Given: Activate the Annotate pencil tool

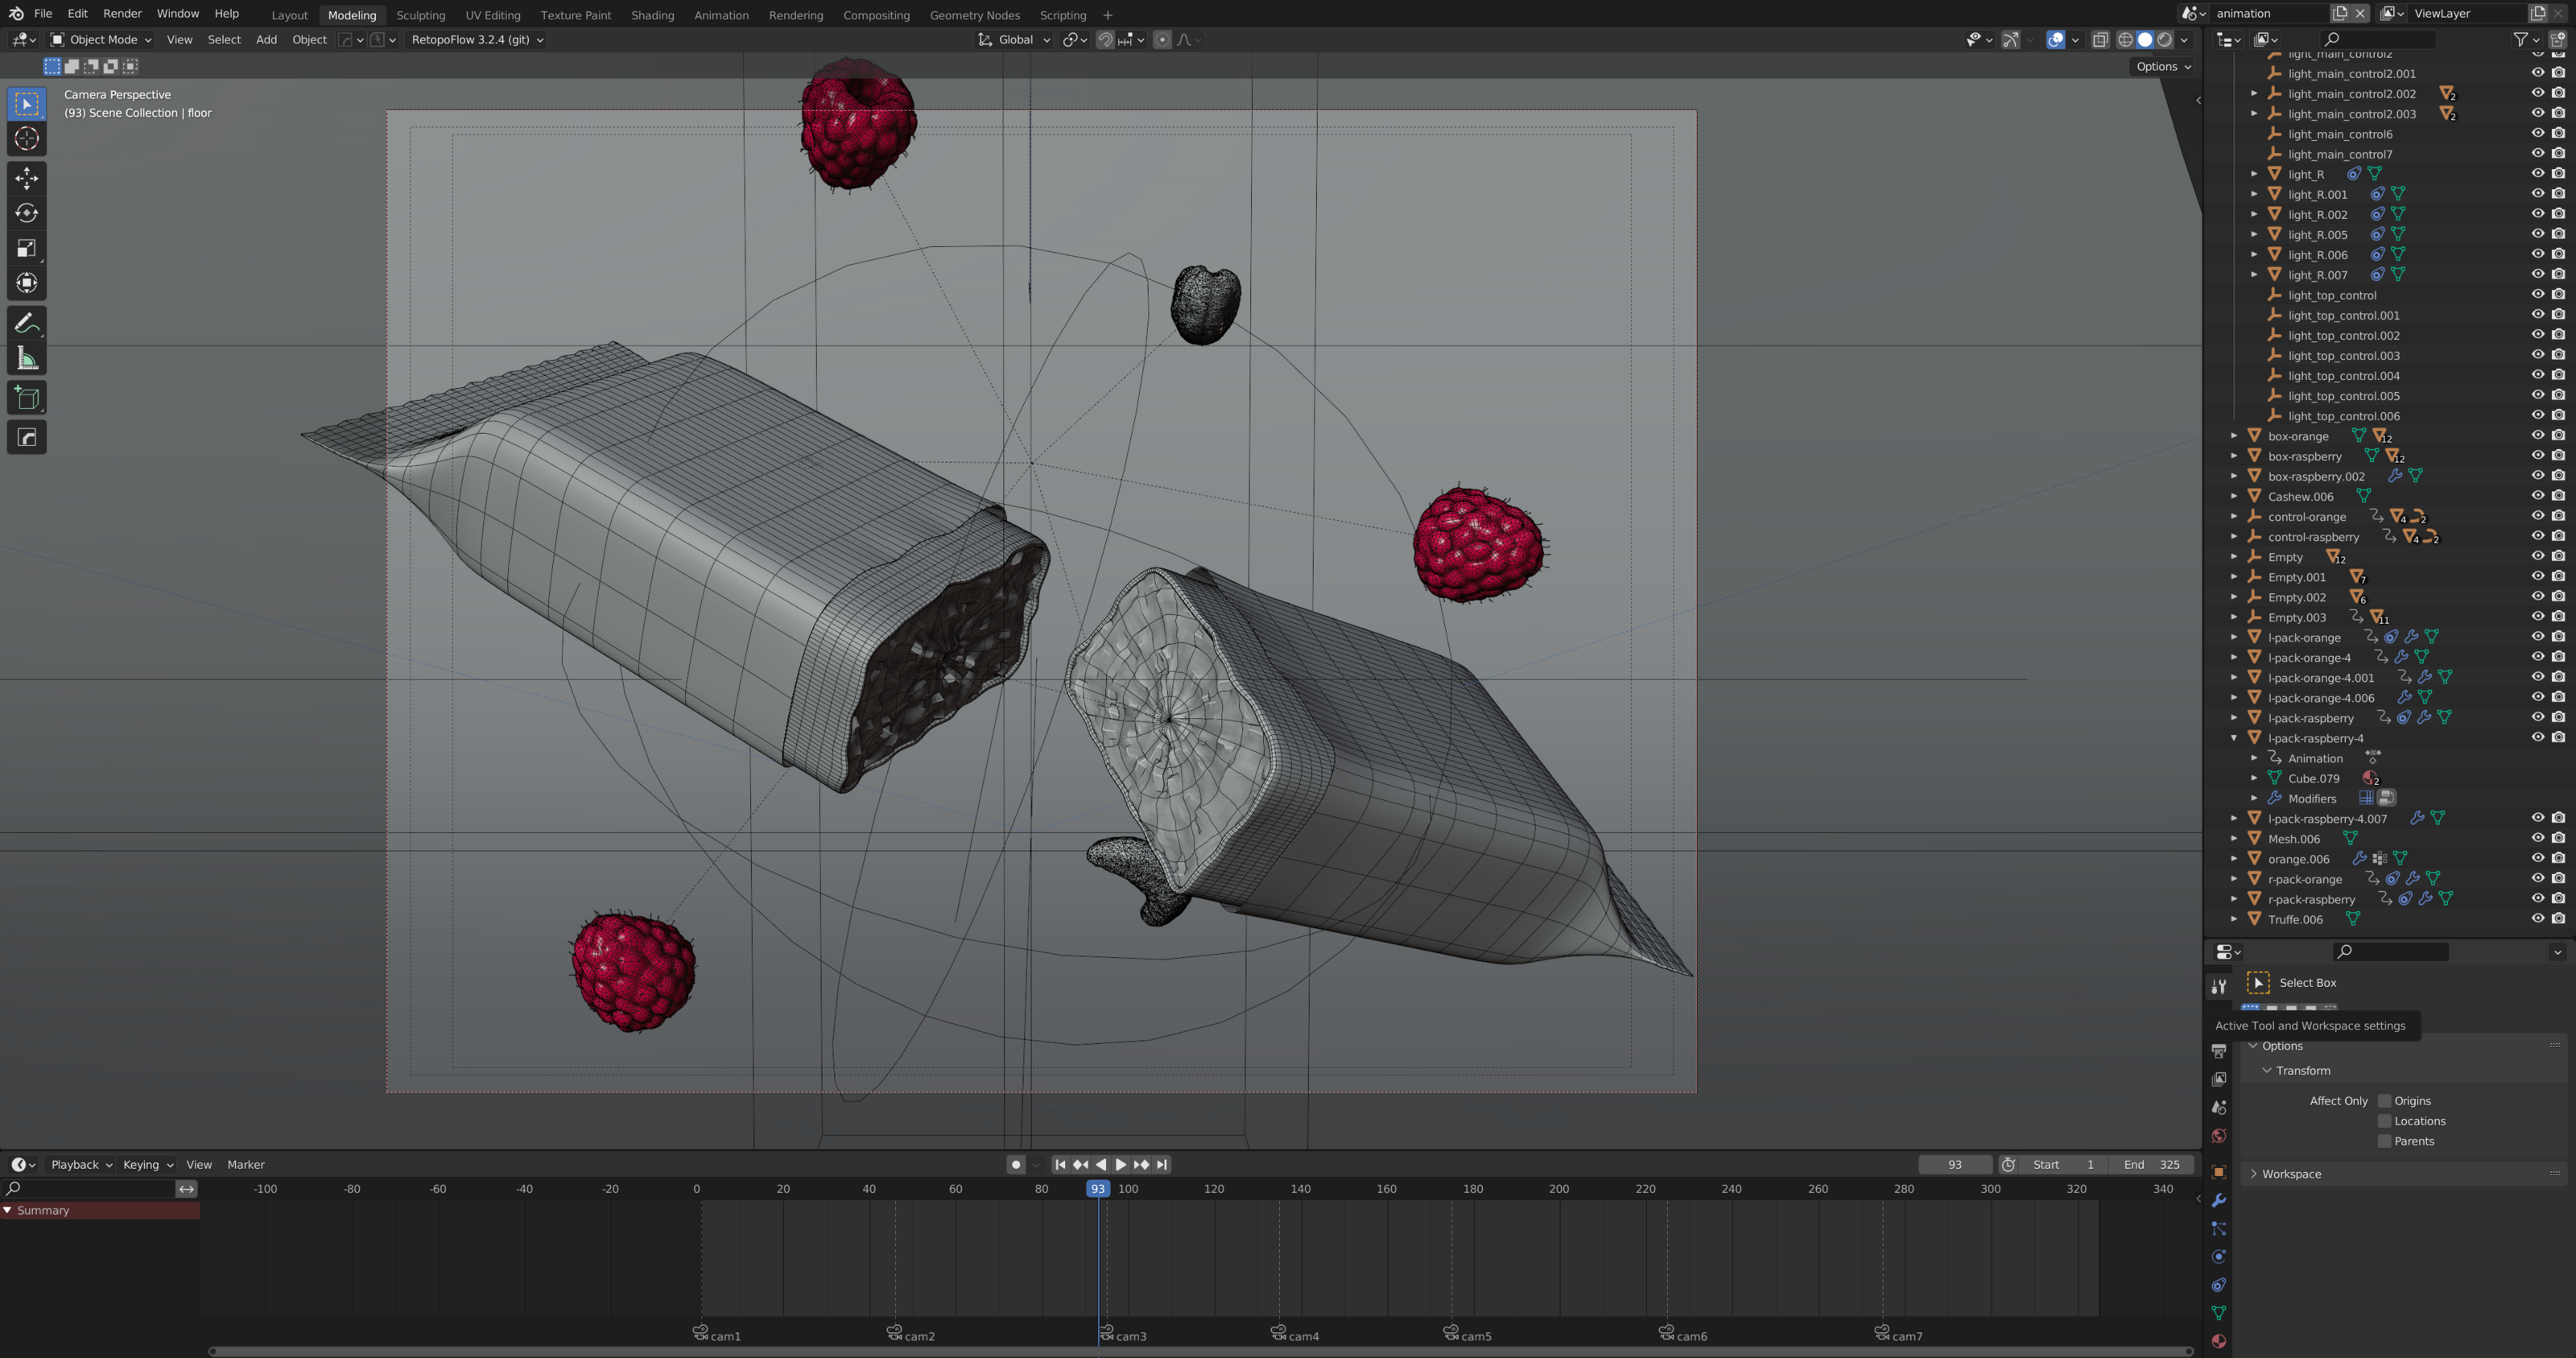Looking at the screenshot, I should coord(27,323).
